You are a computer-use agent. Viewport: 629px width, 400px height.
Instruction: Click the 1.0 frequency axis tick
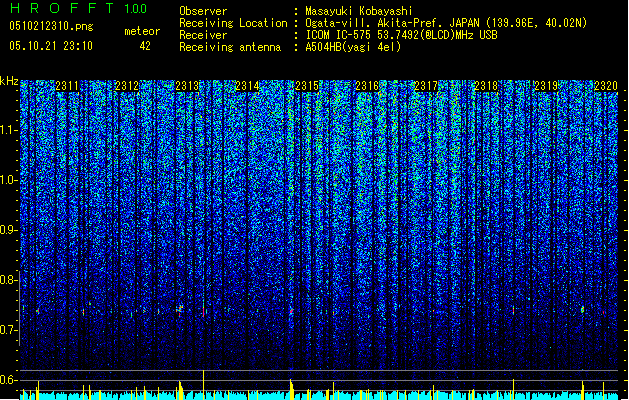tap(9, 180)
